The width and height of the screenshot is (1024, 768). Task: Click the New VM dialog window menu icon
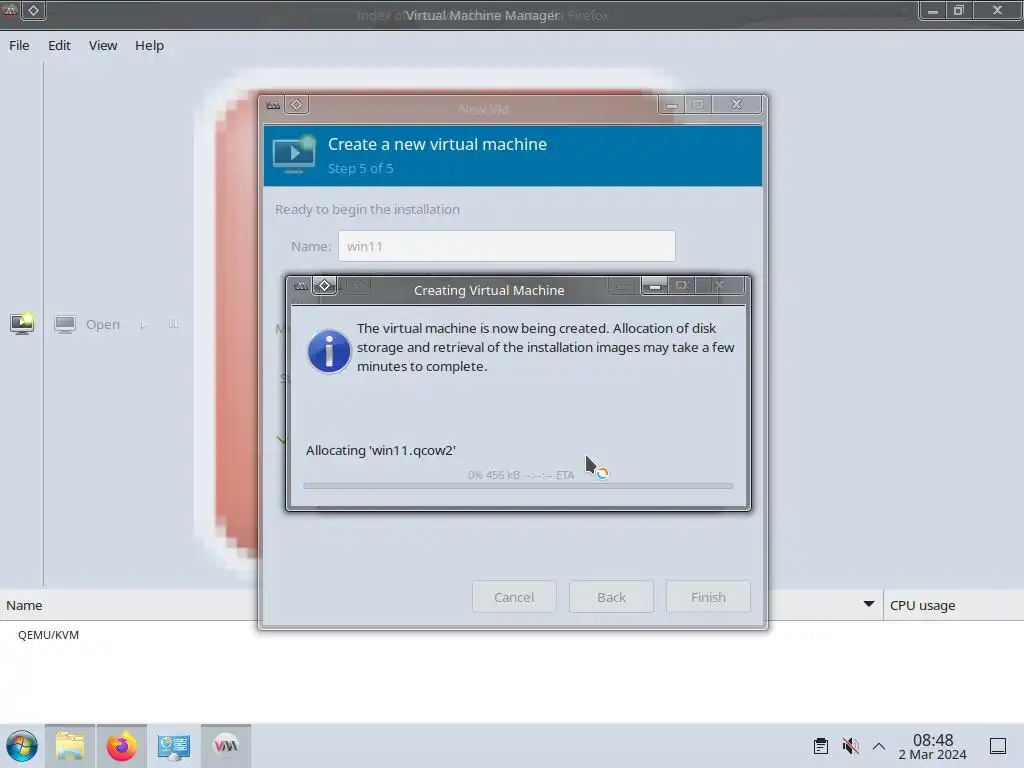pyautogui.click(x=273, y=104)
